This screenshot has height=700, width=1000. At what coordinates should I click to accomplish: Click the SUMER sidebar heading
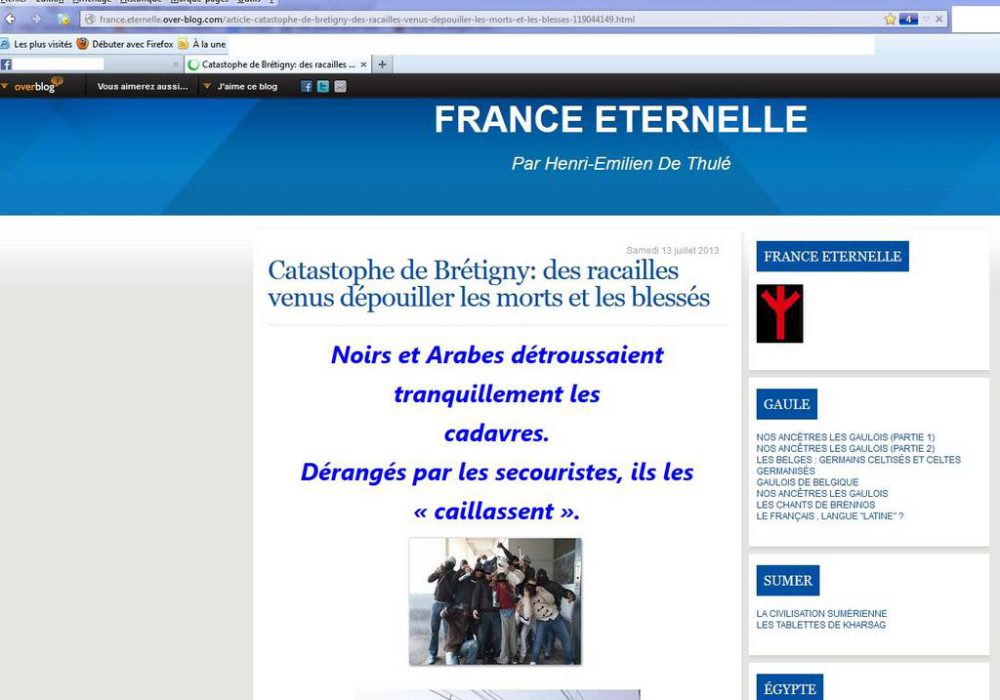tap(788, 581)
